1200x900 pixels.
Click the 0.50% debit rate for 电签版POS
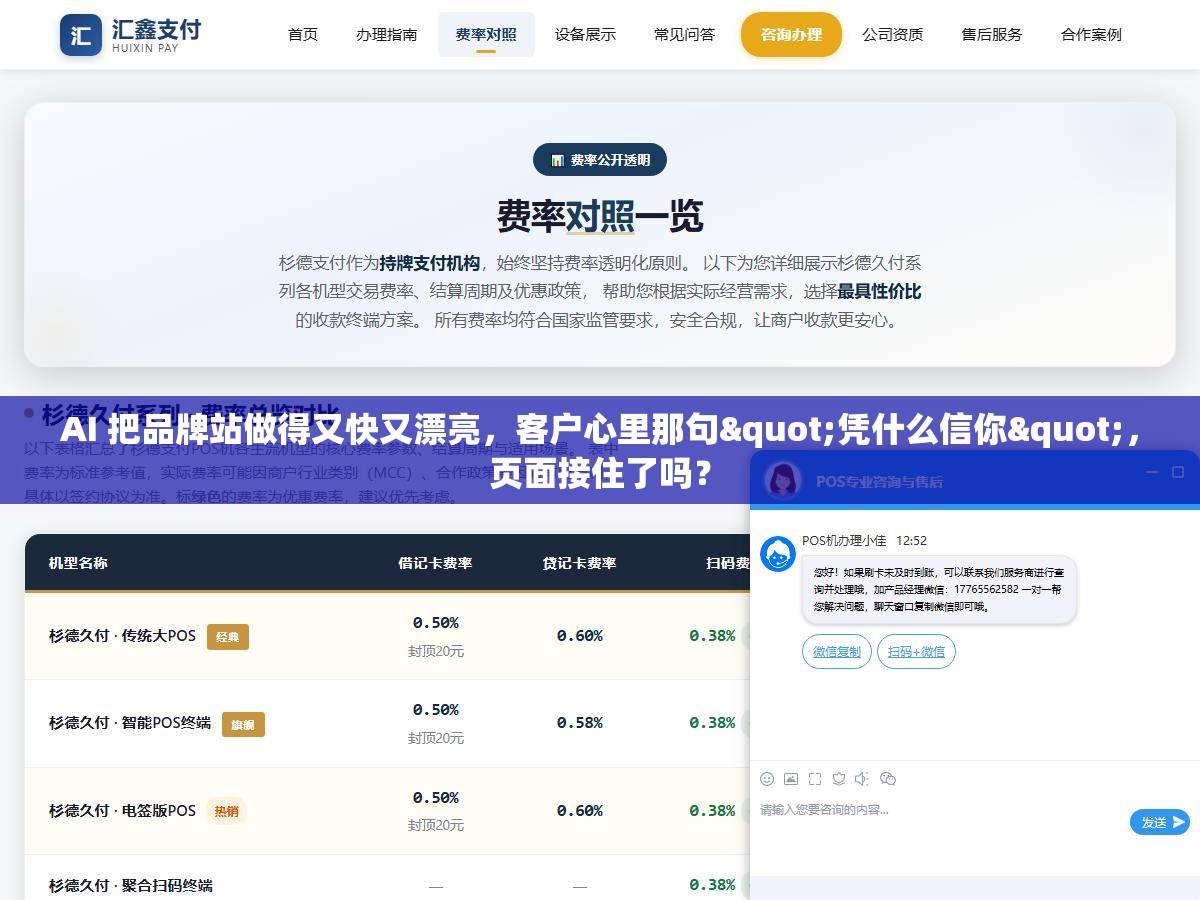[x=436, y=798]
